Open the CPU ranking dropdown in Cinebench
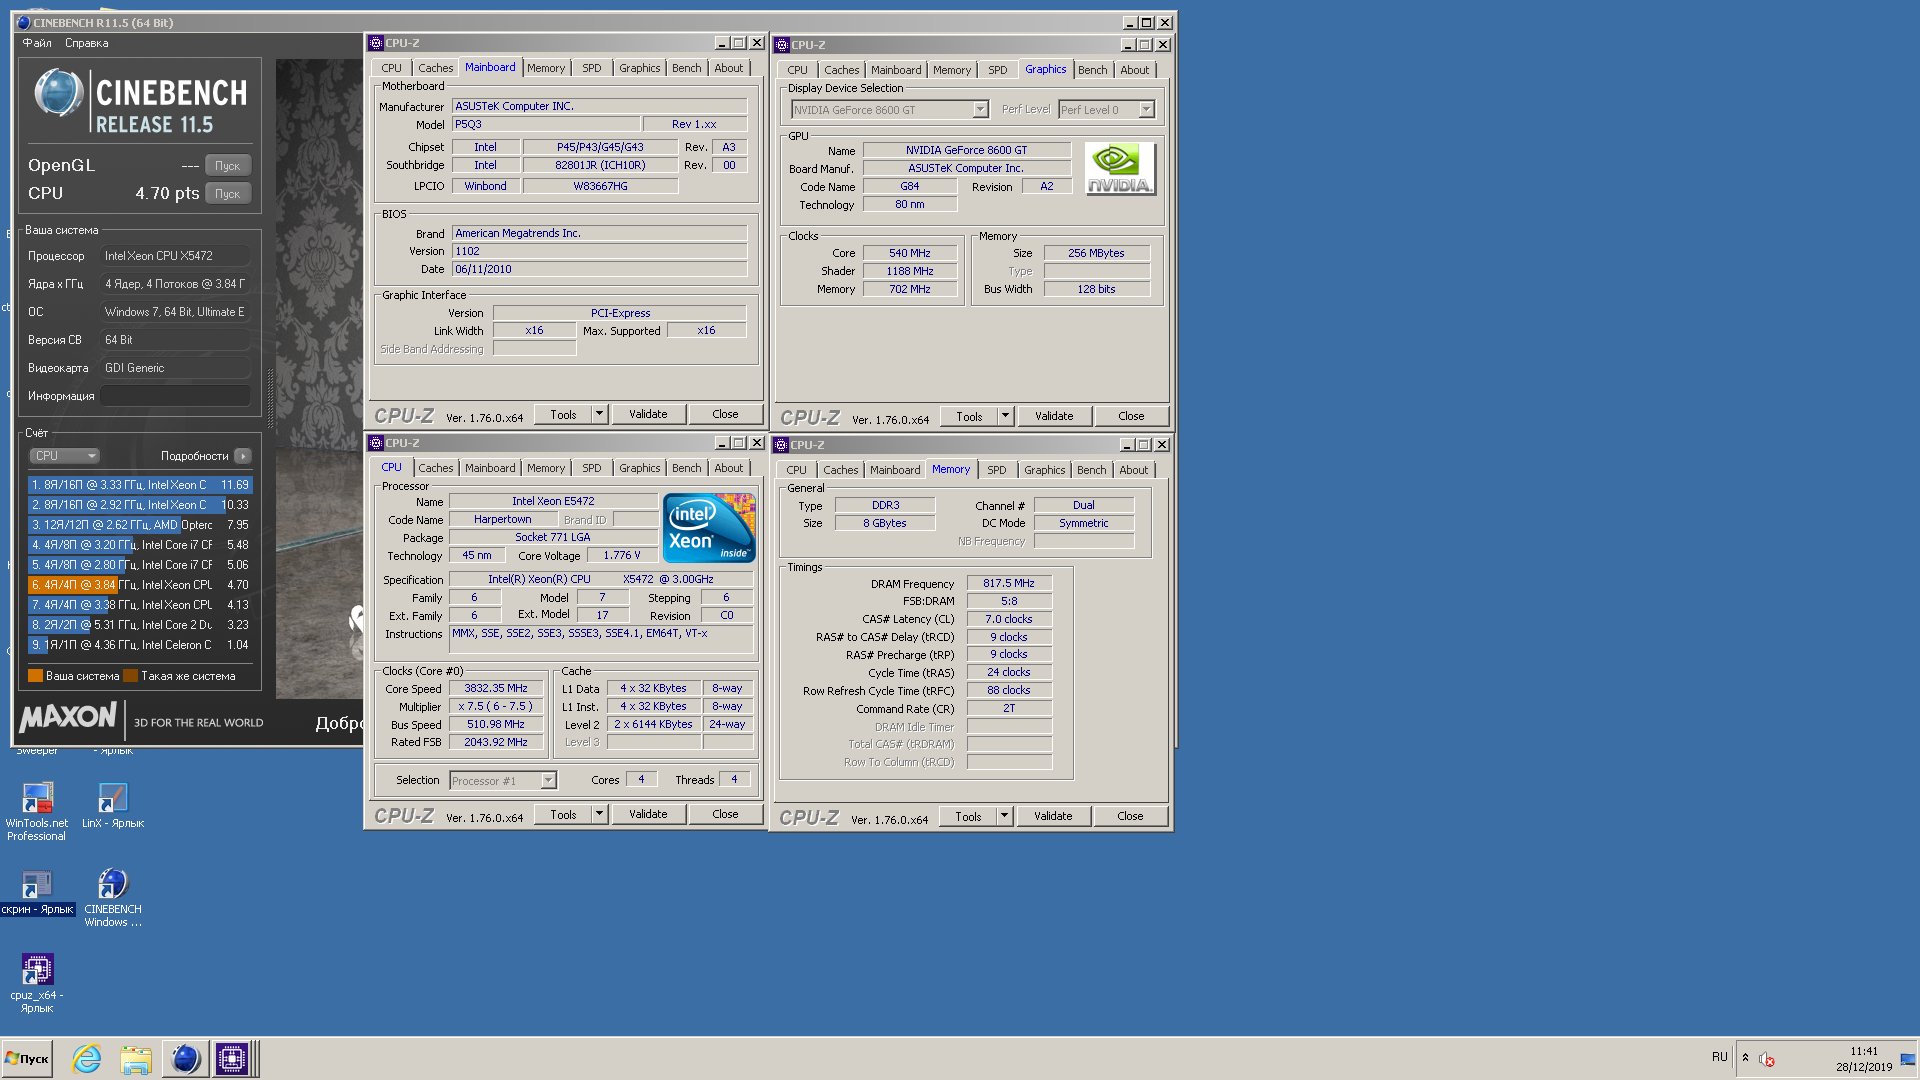This screenshot has width=1920, height=1080. click(64, 456)
